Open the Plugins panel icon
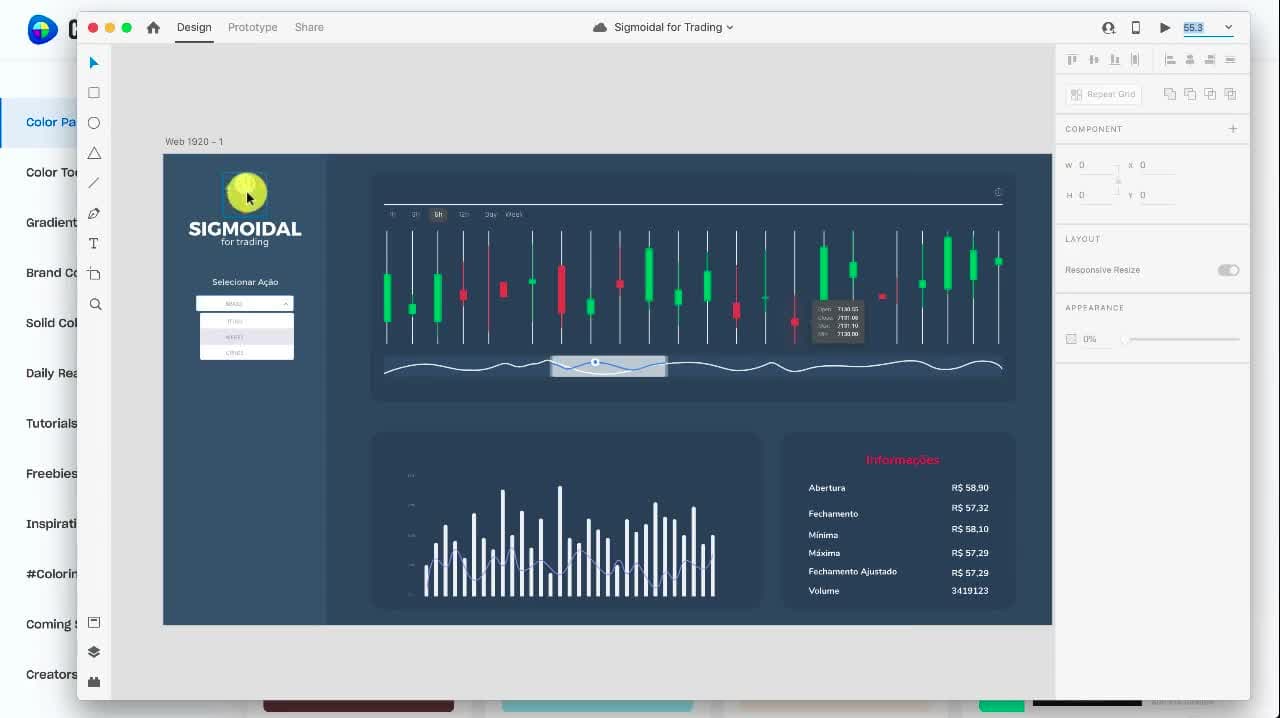 [x=94, y=682]
